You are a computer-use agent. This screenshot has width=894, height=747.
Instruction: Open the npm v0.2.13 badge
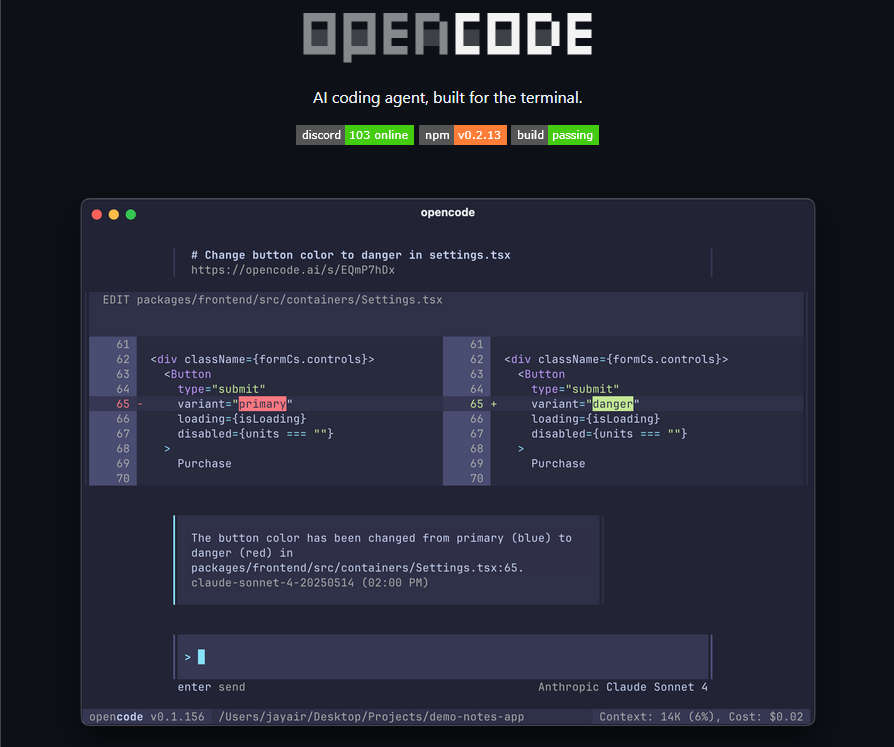click(x=463, y=135)
